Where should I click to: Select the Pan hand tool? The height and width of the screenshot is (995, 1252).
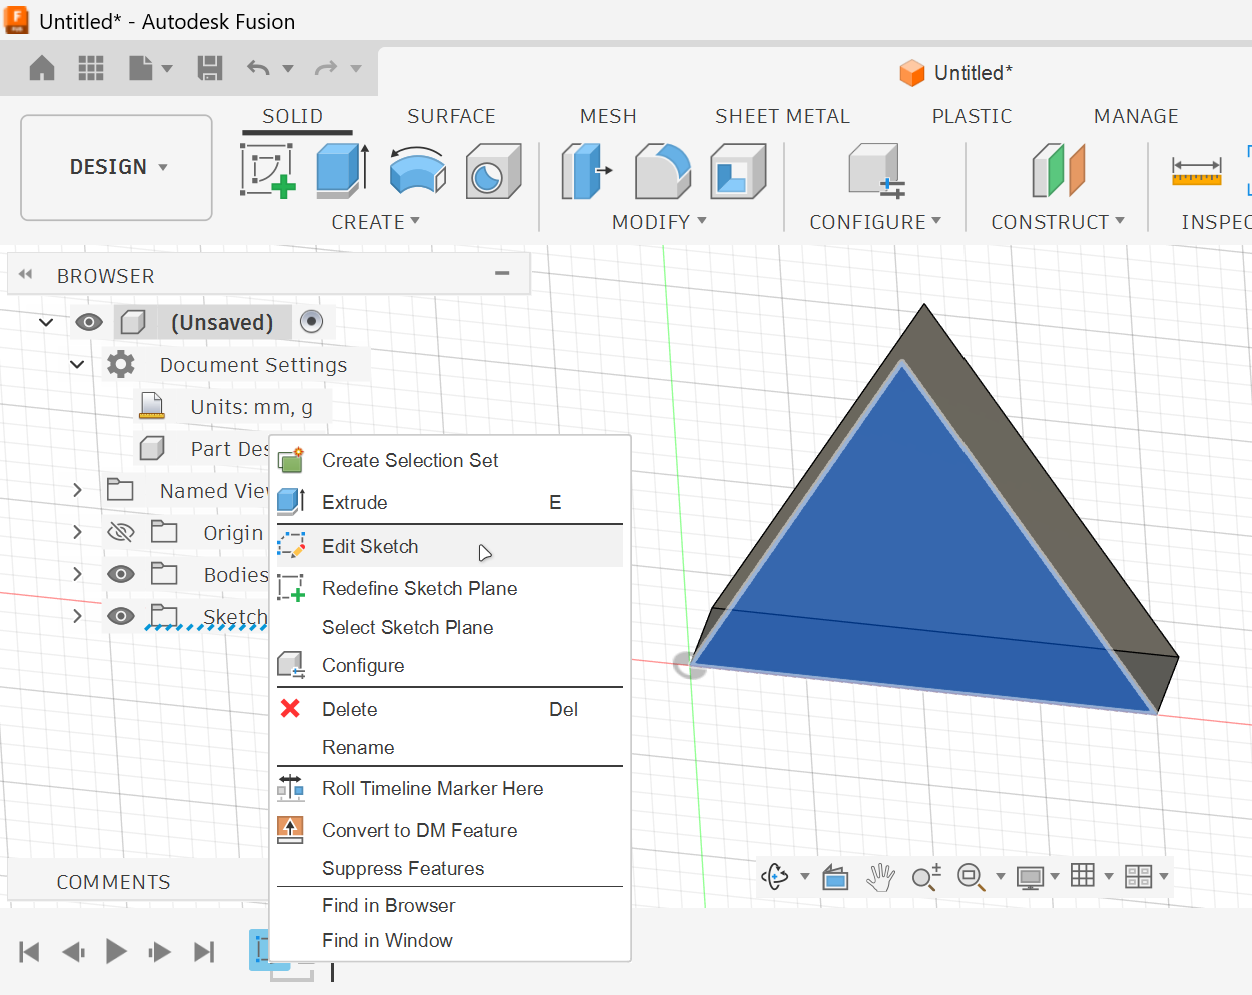pos(880,877)
